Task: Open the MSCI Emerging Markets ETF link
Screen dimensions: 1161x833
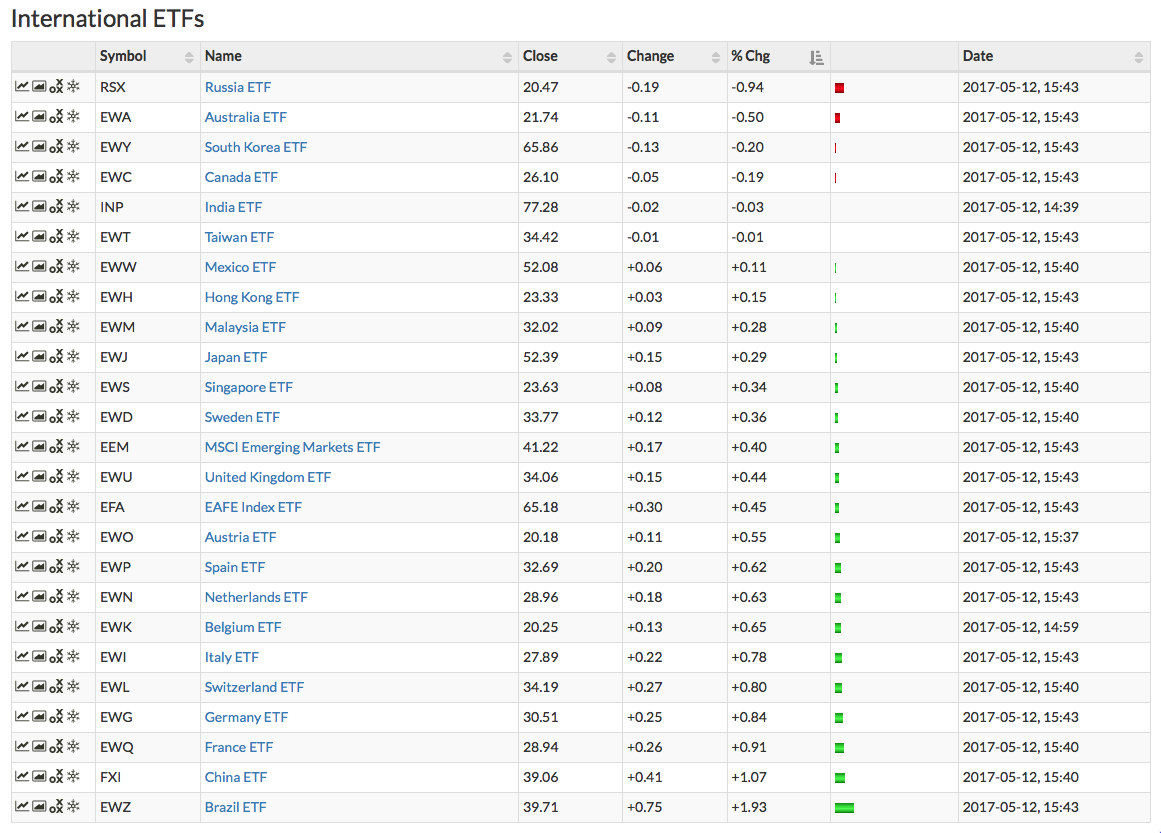Action: click(292, 447)
